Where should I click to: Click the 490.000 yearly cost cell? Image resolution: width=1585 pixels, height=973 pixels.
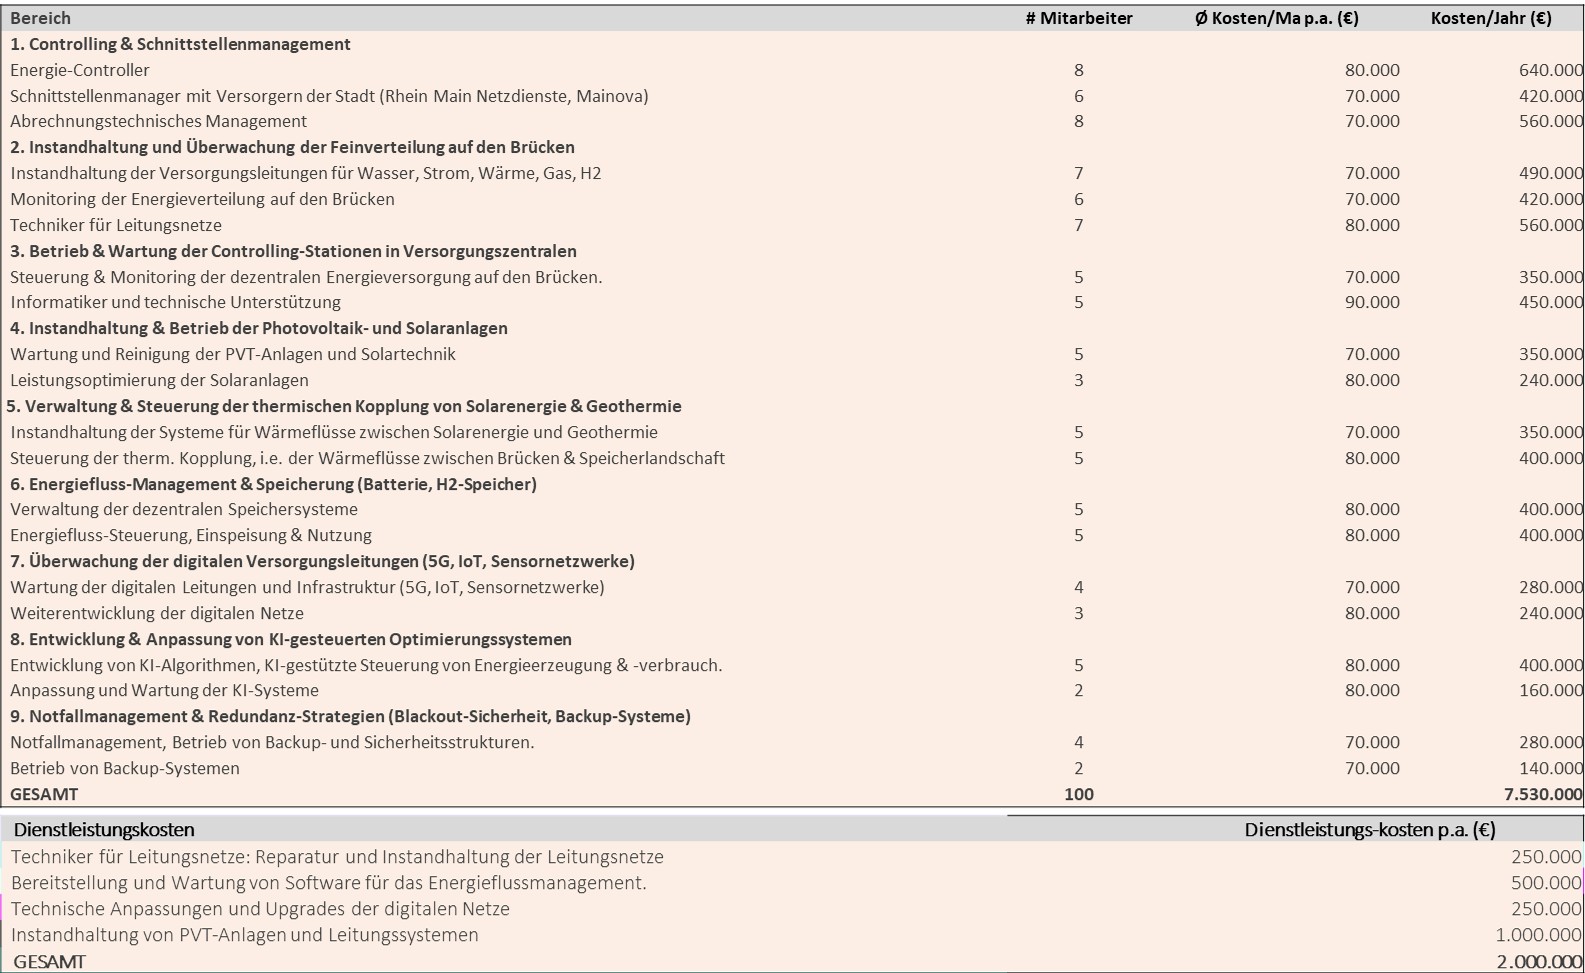pyautogui.click(x=1551, y=173)
